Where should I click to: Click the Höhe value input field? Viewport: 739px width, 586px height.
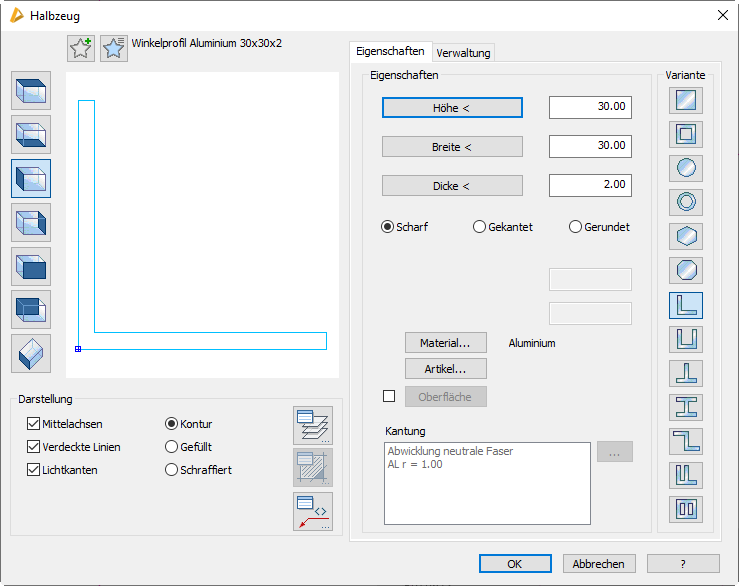tap(590, 107)
